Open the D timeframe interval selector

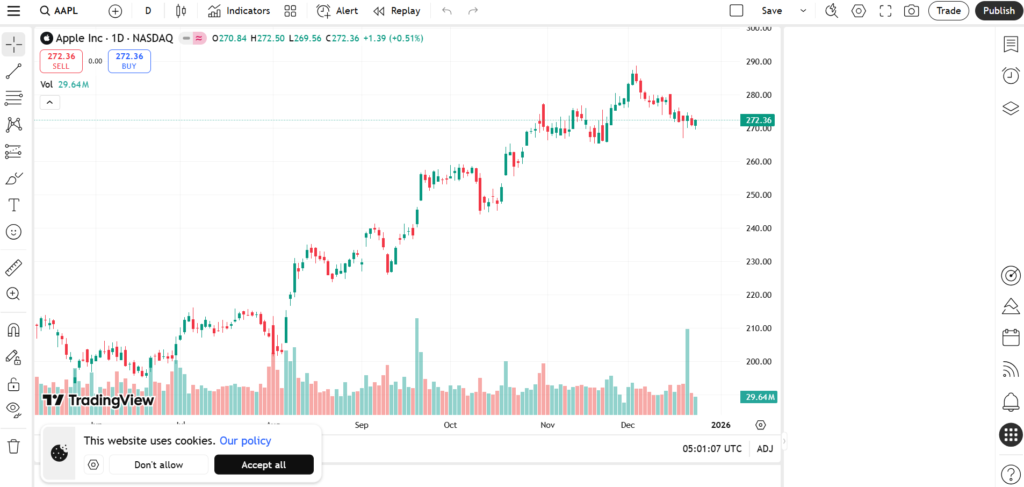[148, 10]
